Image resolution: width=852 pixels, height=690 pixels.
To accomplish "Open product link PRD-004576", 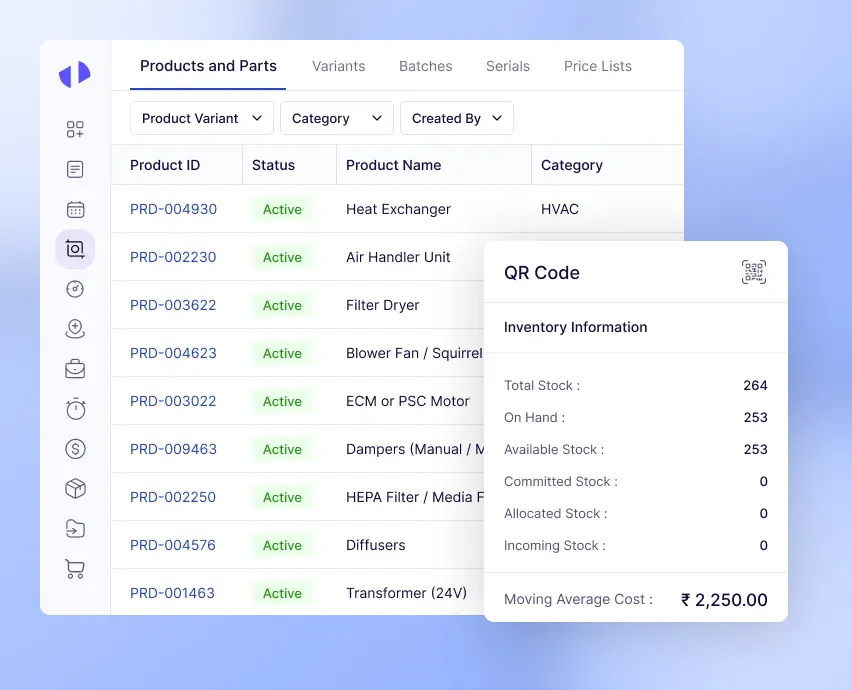I will pos(173,545).
